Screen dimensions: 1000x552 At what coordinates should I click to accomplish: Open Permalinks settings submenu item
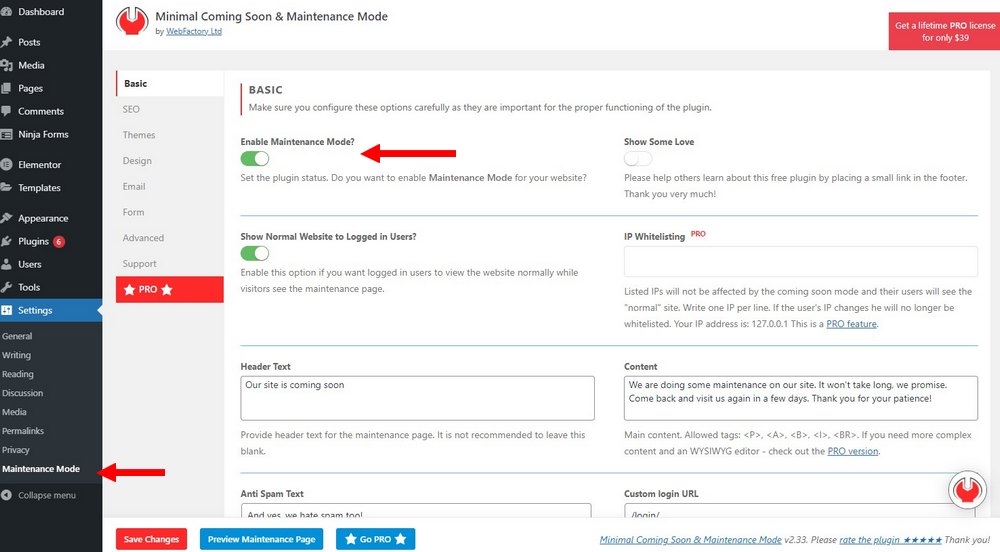tap(23, 431)
